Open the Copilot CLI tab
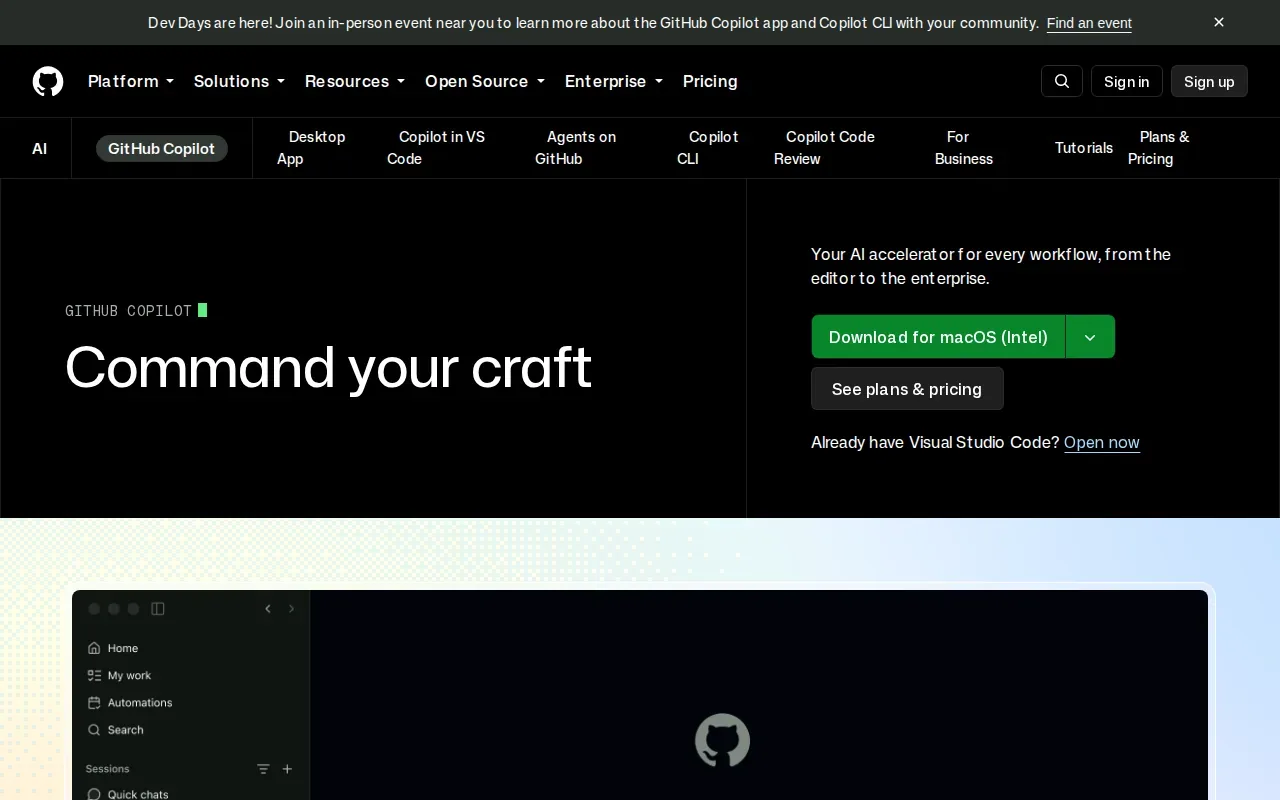This screenshot has width=1280, height=800. coord(708,148)
